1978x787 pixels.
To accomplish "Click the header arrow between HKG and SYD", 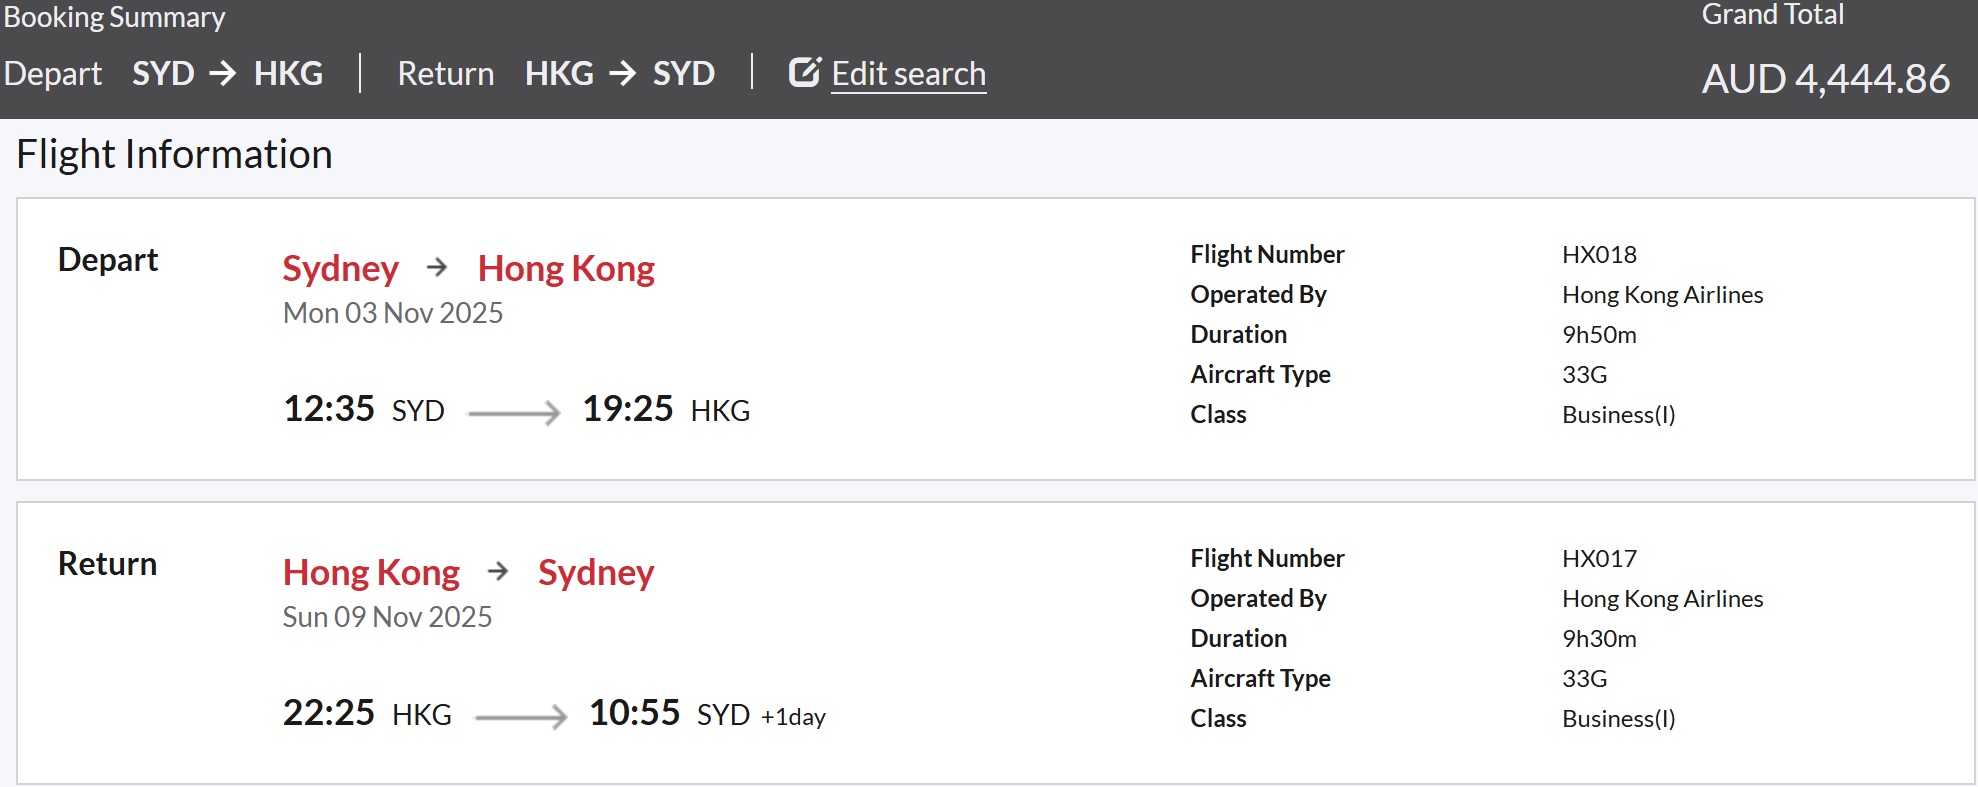I will pyautogui.click(x=623, y=73).
